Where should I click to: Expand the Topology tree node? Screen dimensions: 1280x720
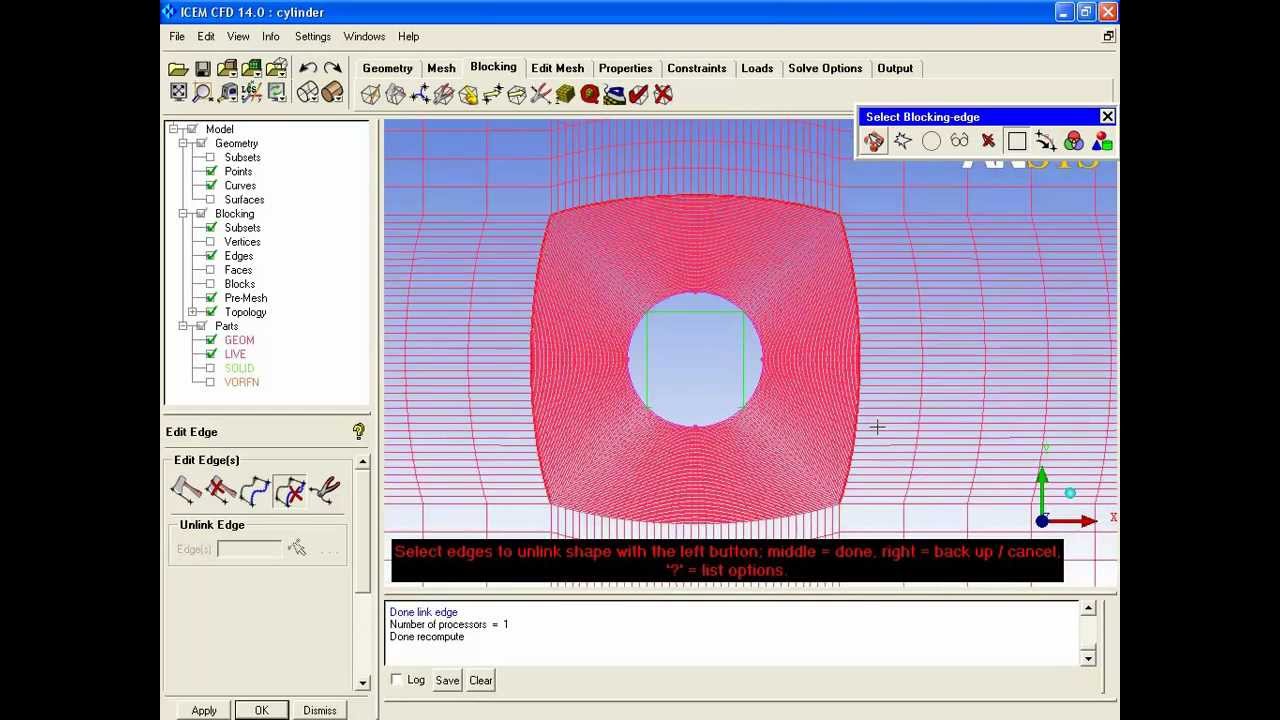click(x=193, y=312)
